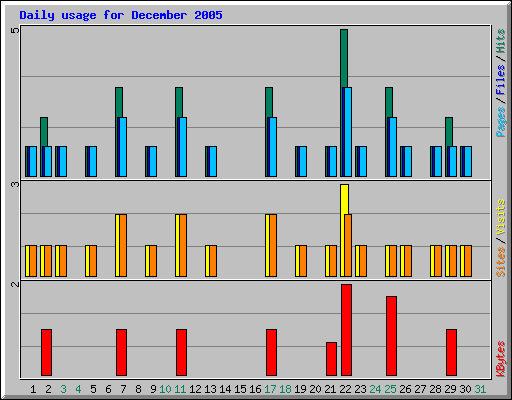Select the green Hits bar for day 2
Viewport: 512px width, 400px height.
pyautogui.click(x=44, y=132)
